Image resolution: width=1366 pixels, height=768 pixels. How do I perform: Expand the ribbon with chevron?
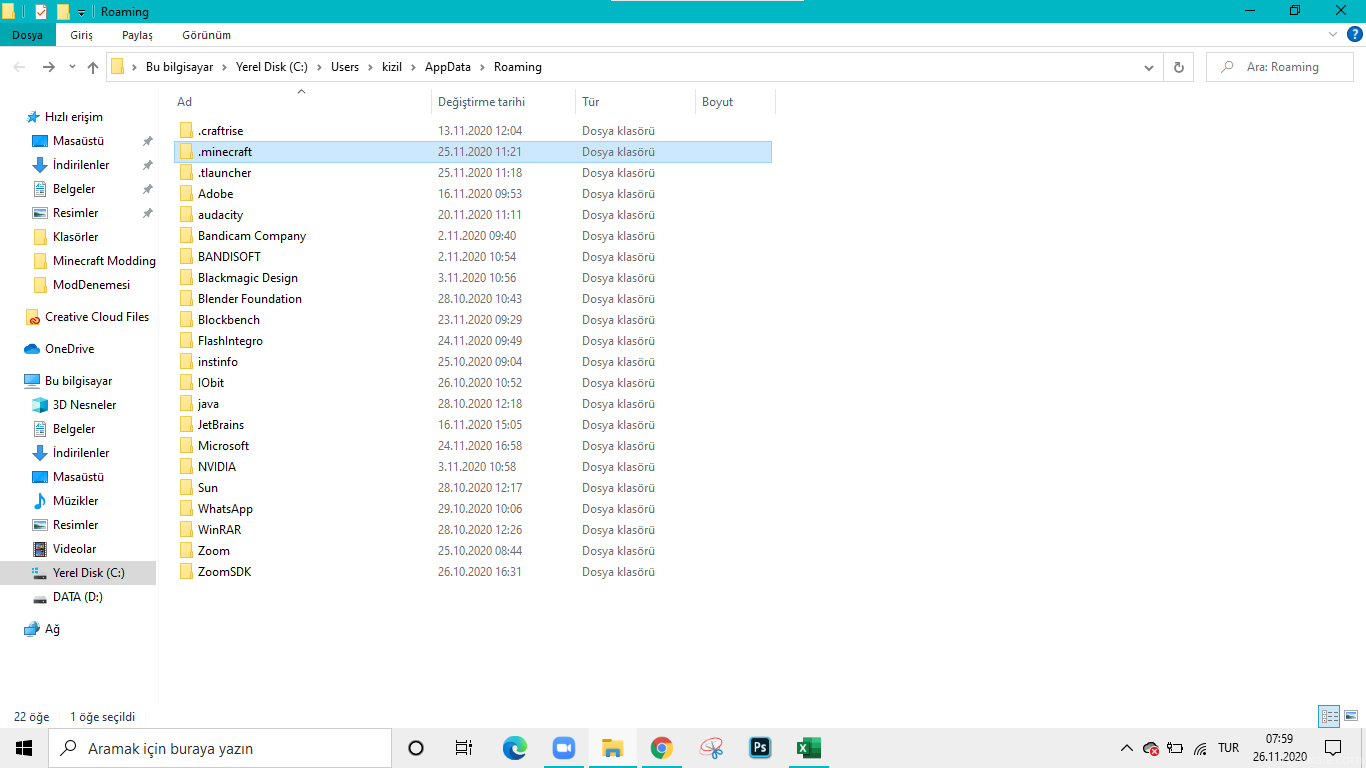coord(1333,34)
